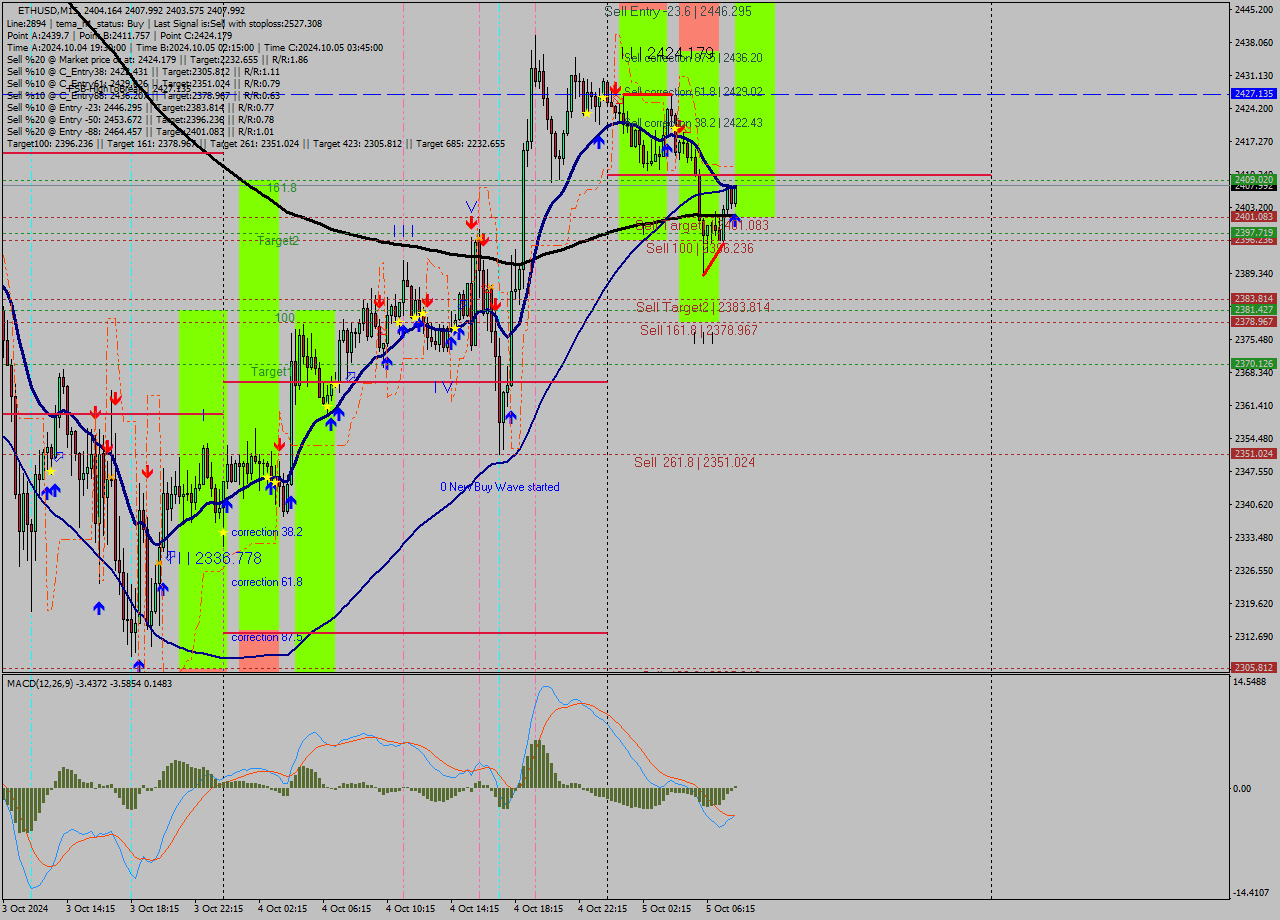Click the 2389.340 price scale value
The width and height of the screenshot is (1280, 920).
(1253, 273)
